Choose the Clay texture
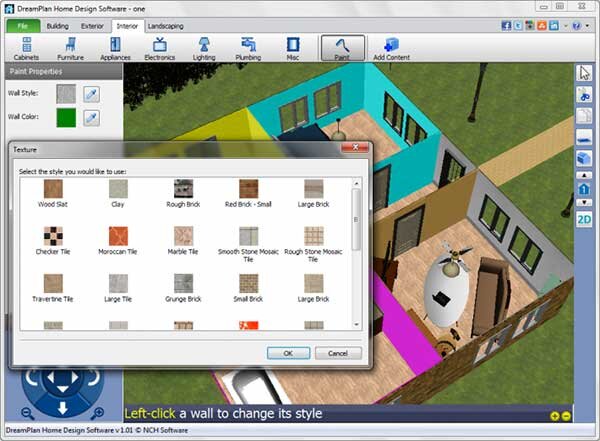Image resolution: width=600 pixels, height=441 pixels. [x=118, y=194]
